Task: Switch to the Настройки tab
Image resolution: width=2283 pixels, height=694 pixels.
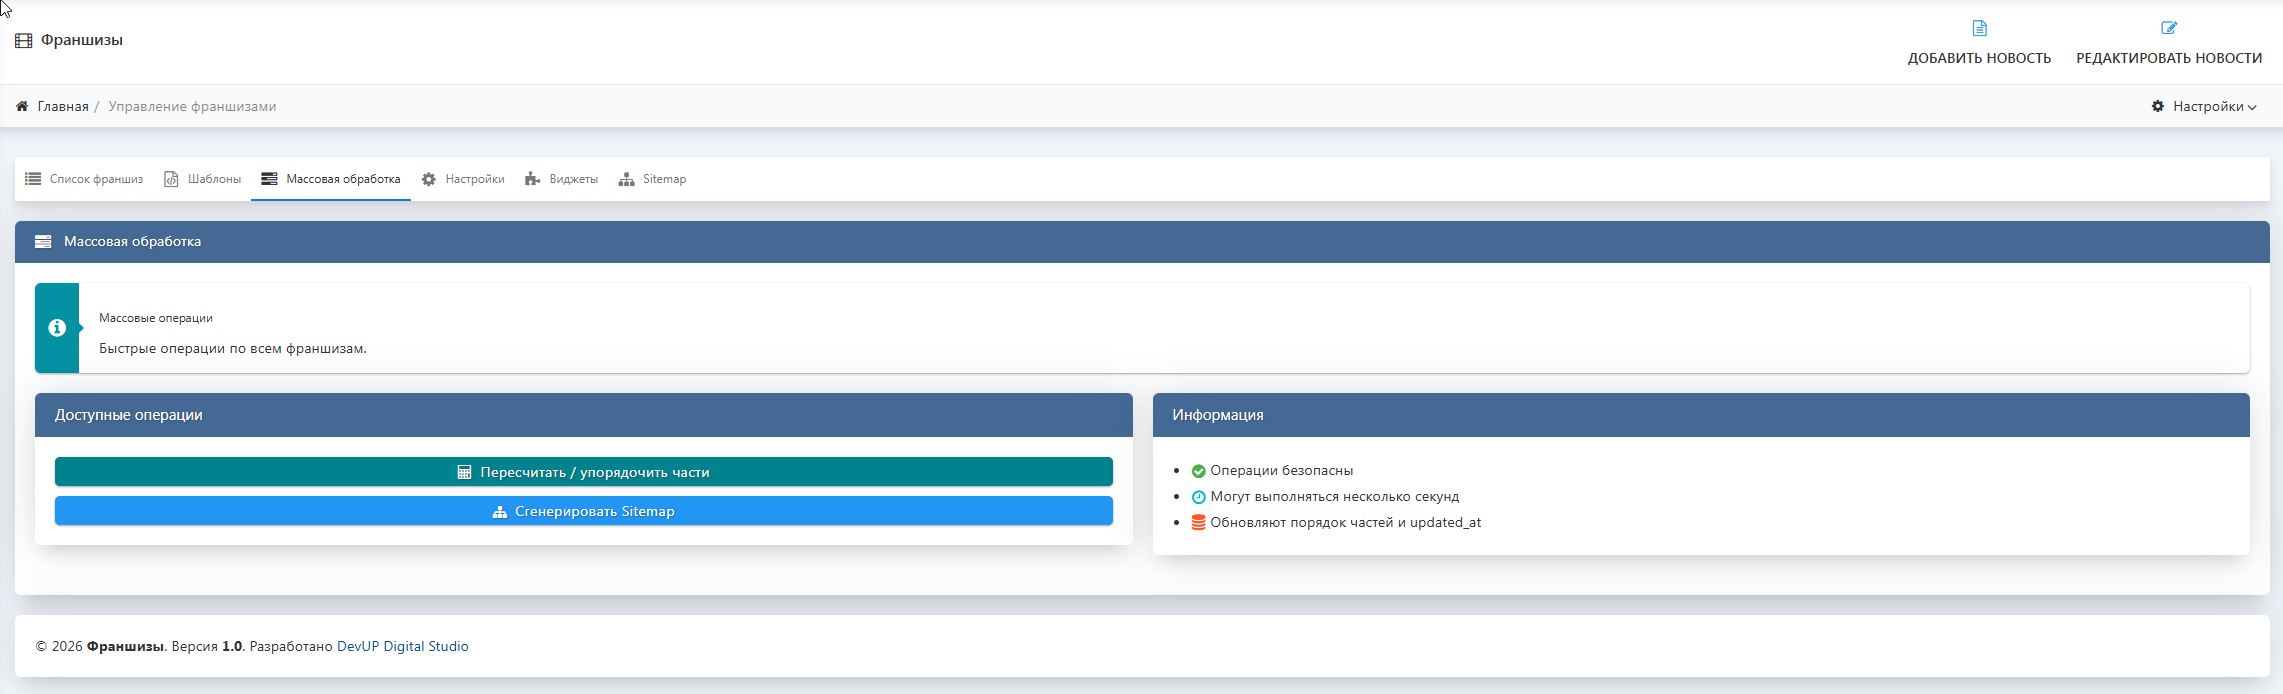Action: [x=474, y=179]
